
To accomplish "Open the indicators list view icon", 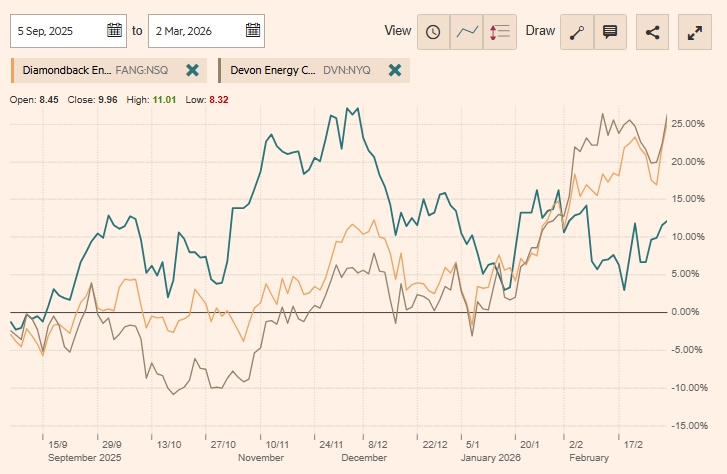I will pos(499,31).
